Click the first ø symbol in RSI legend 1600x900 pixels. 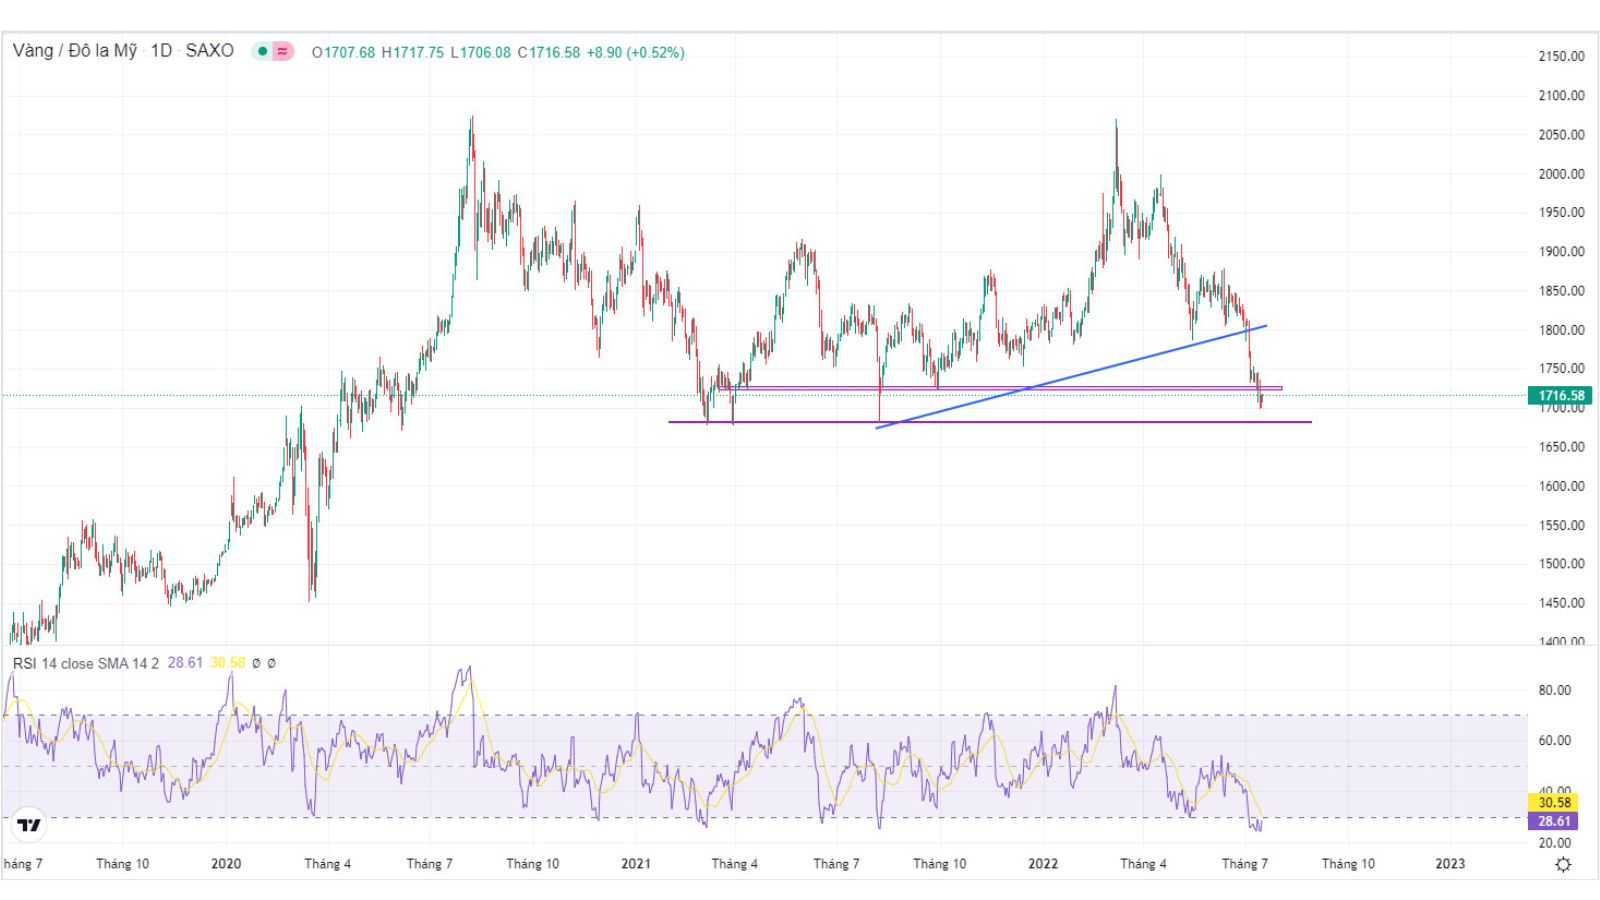[x=256, y=663]
